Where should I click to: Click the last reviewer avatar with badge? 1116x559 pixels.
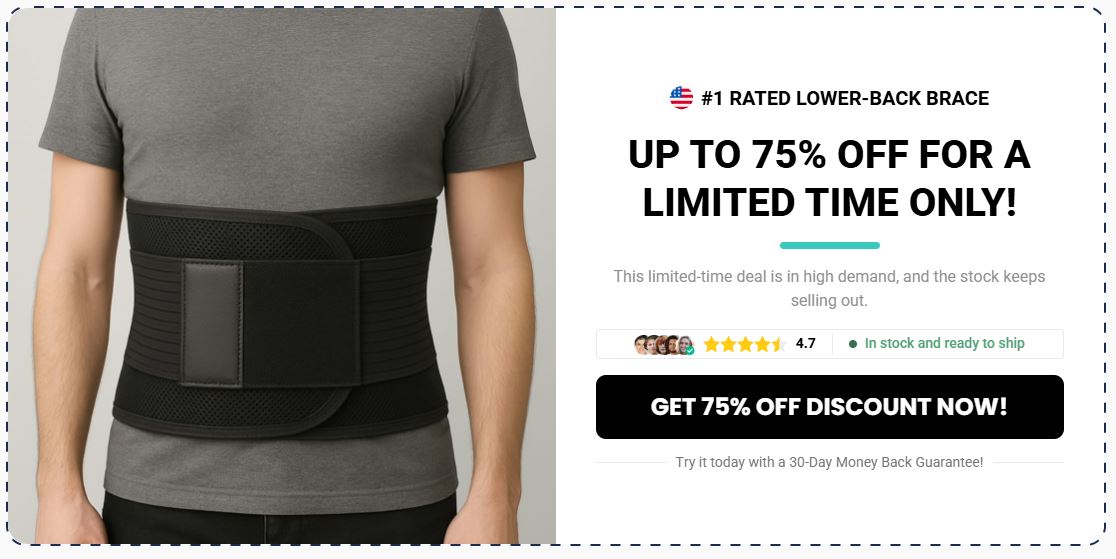(686, 345)
